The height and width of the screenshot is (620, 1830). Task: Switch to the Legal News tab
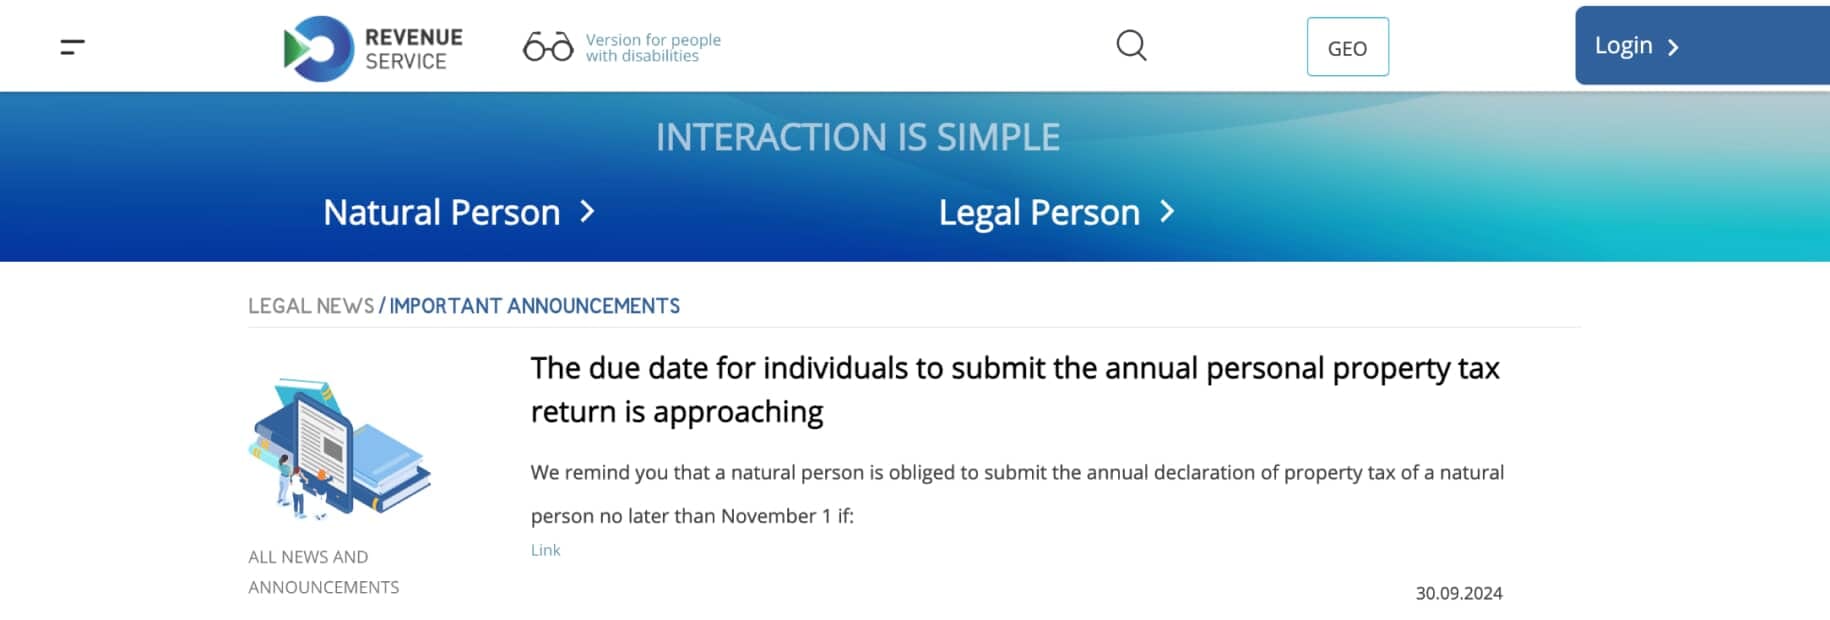(311, 306)
